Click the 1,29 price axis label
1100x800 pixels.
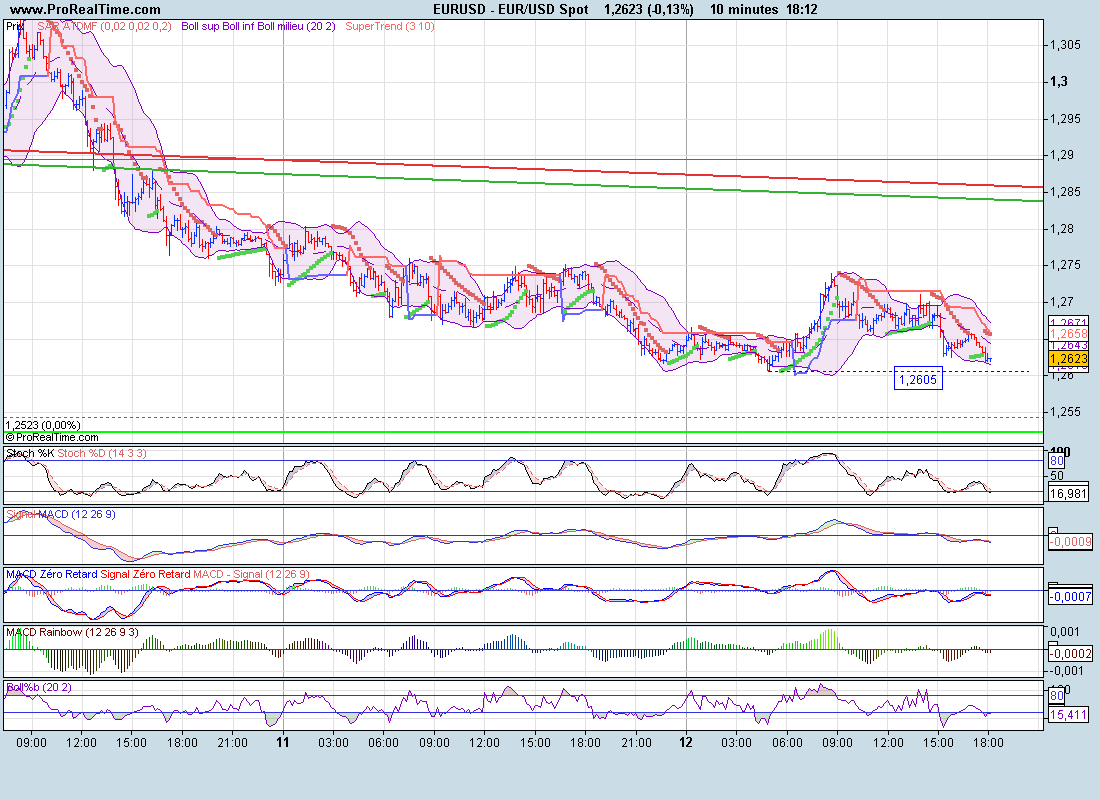[1061, 155]
